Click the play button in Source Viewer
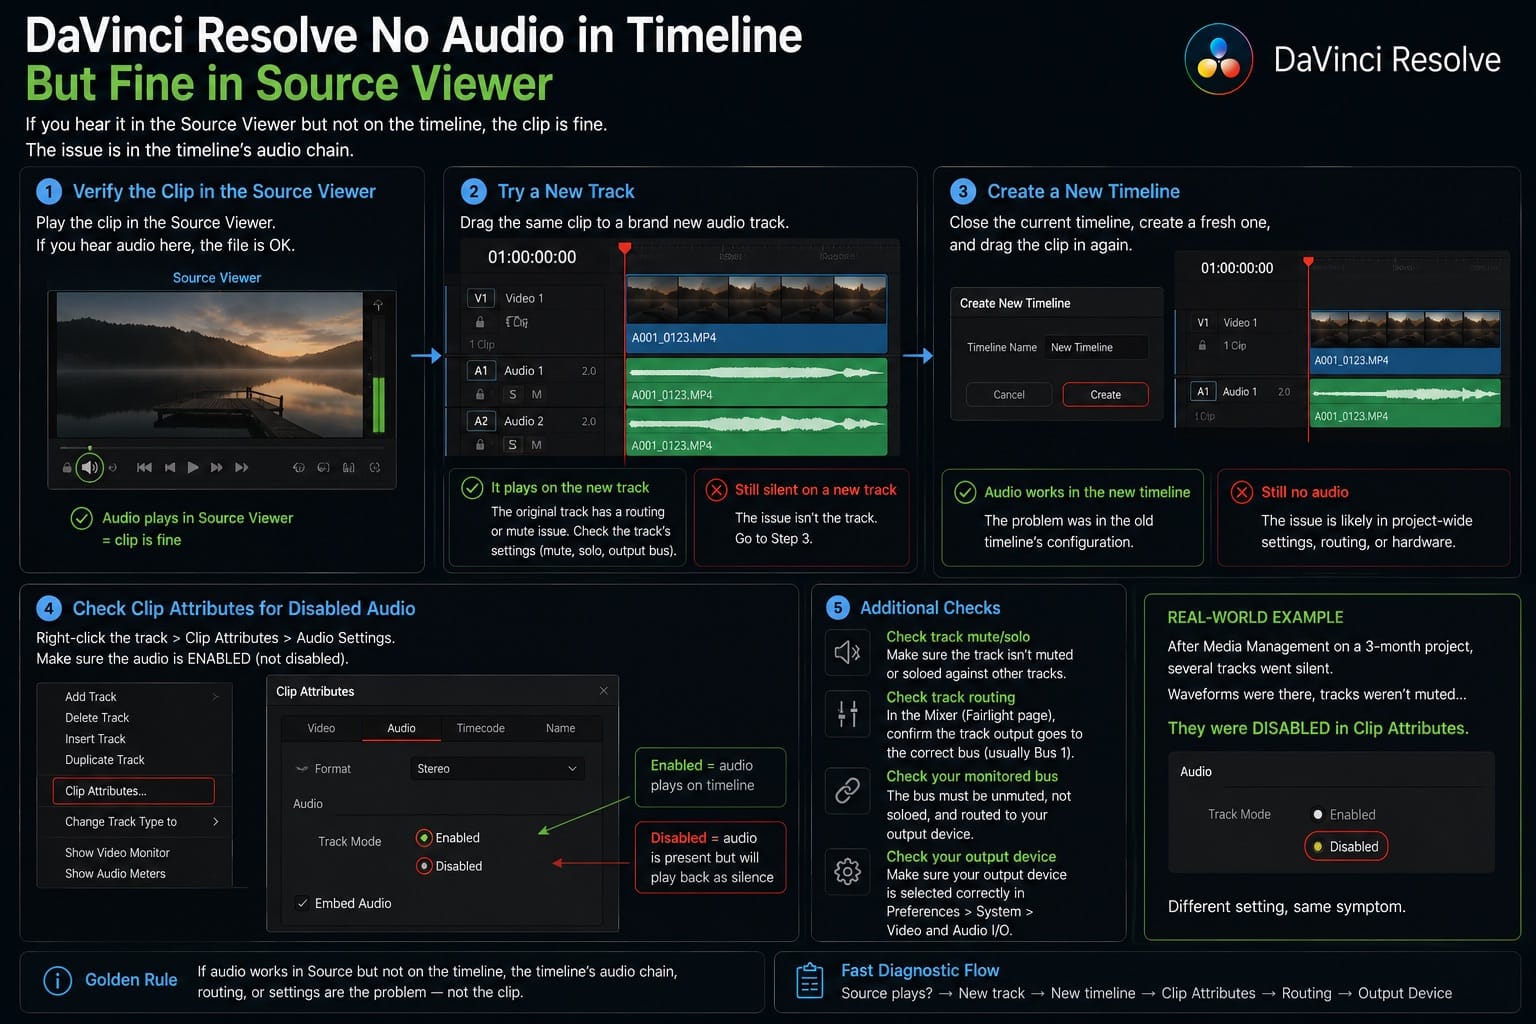Screen dimensions: 1536x1024 click(x=193, y=467)
